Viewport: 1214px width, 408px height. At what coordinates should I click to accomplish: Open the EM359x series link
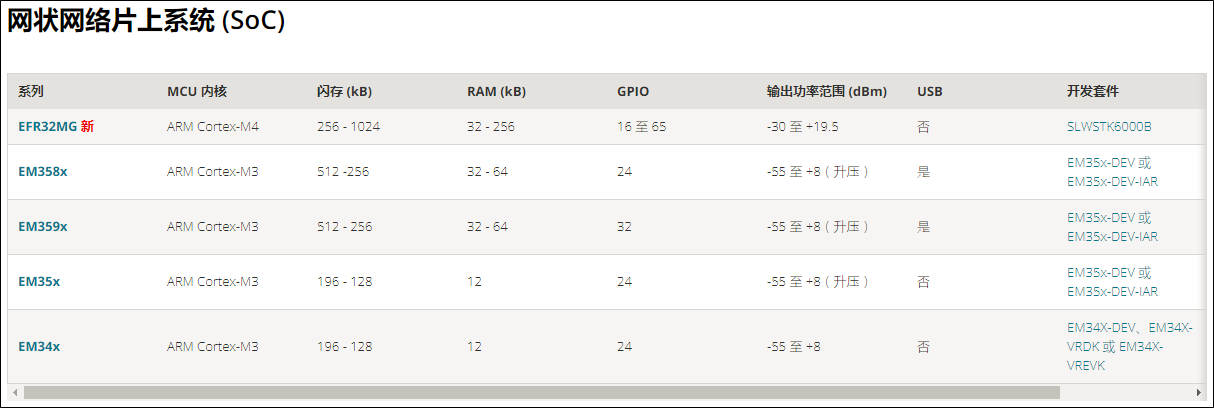[43, 227]
